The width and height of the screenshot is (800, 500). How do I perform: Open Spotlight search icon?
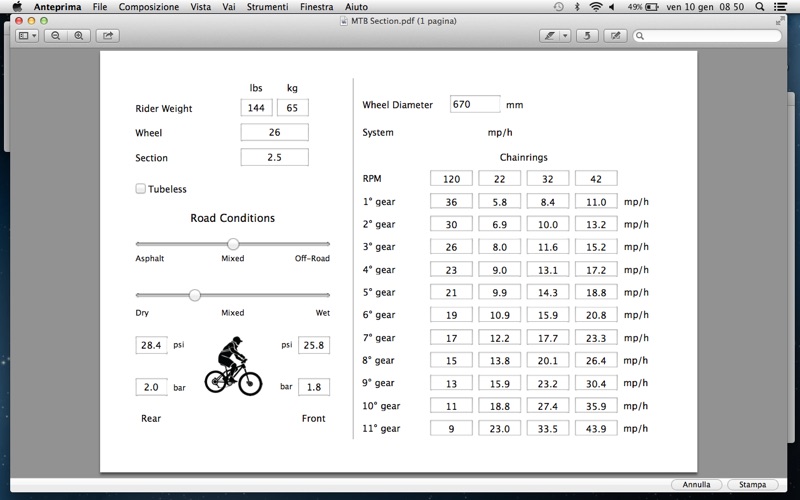coord(760,7)
